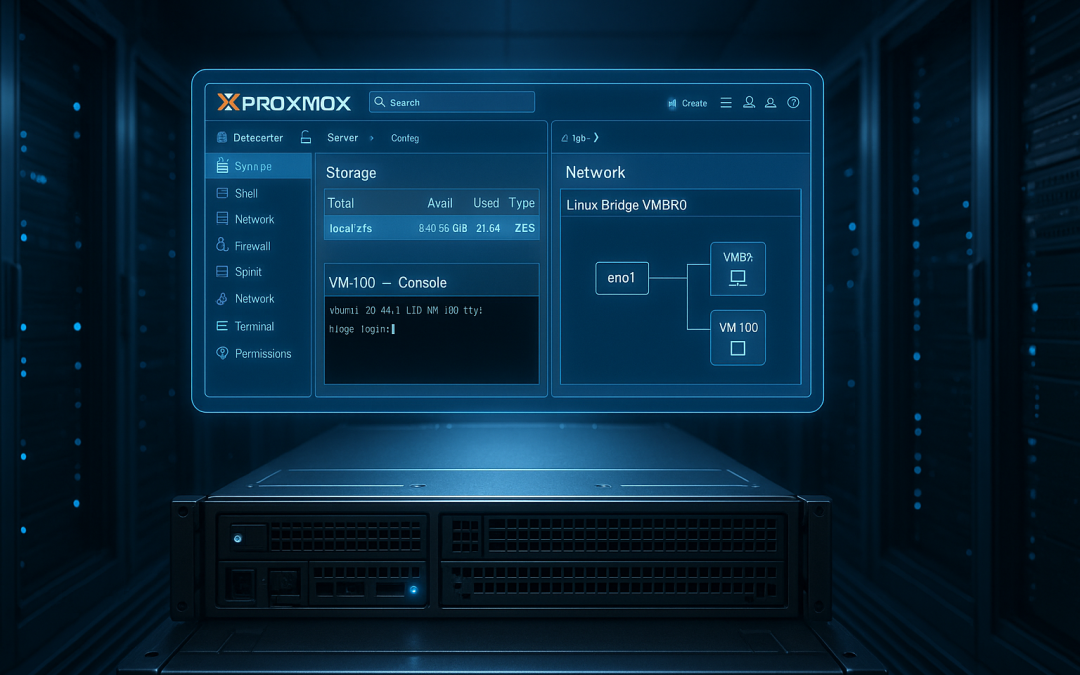Image resolution: width=1080 pixels, height=675 pixels.
Task: Click the Proxmox logo
Action: [x=284, y=103]
